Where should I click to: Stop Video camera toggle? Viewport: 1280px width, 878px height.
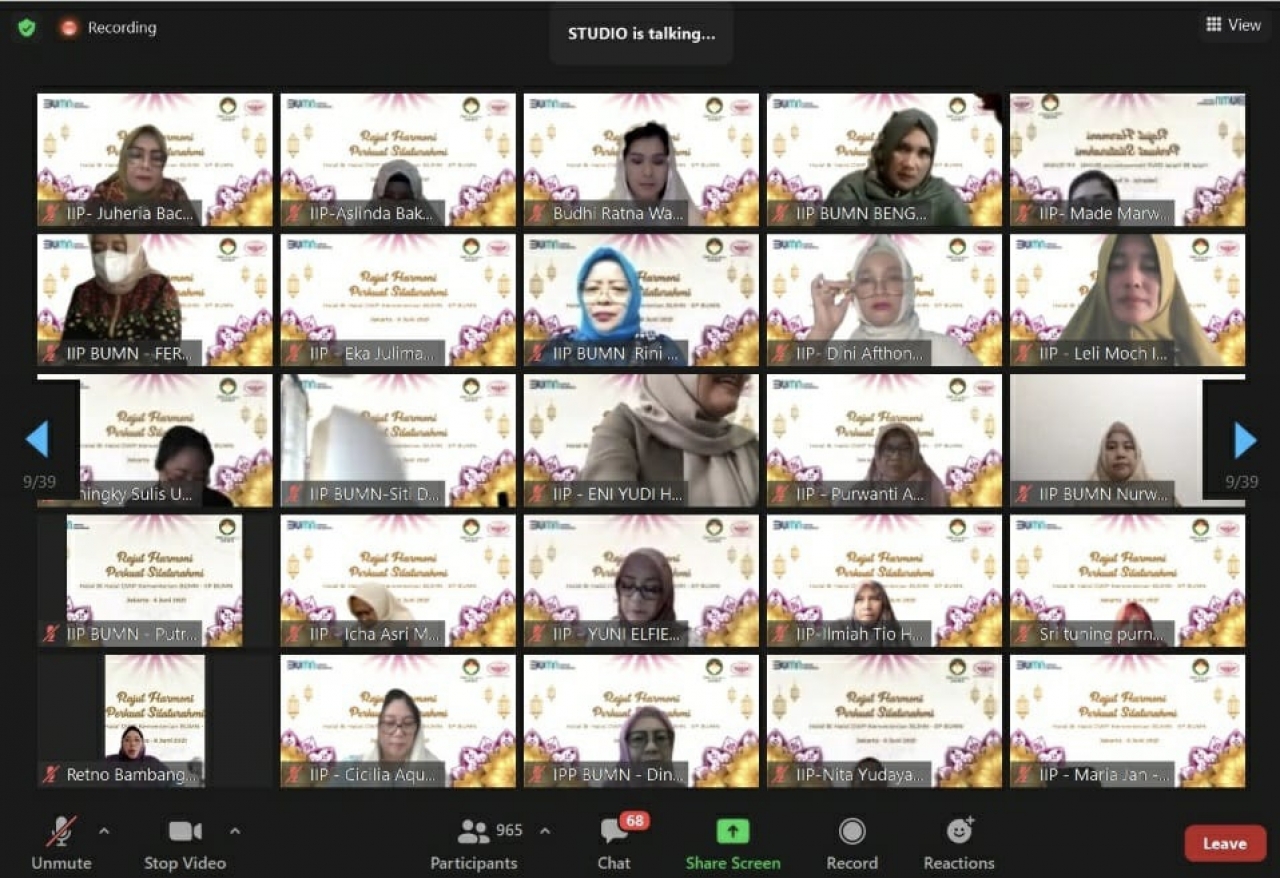click(x=185, y=831)
